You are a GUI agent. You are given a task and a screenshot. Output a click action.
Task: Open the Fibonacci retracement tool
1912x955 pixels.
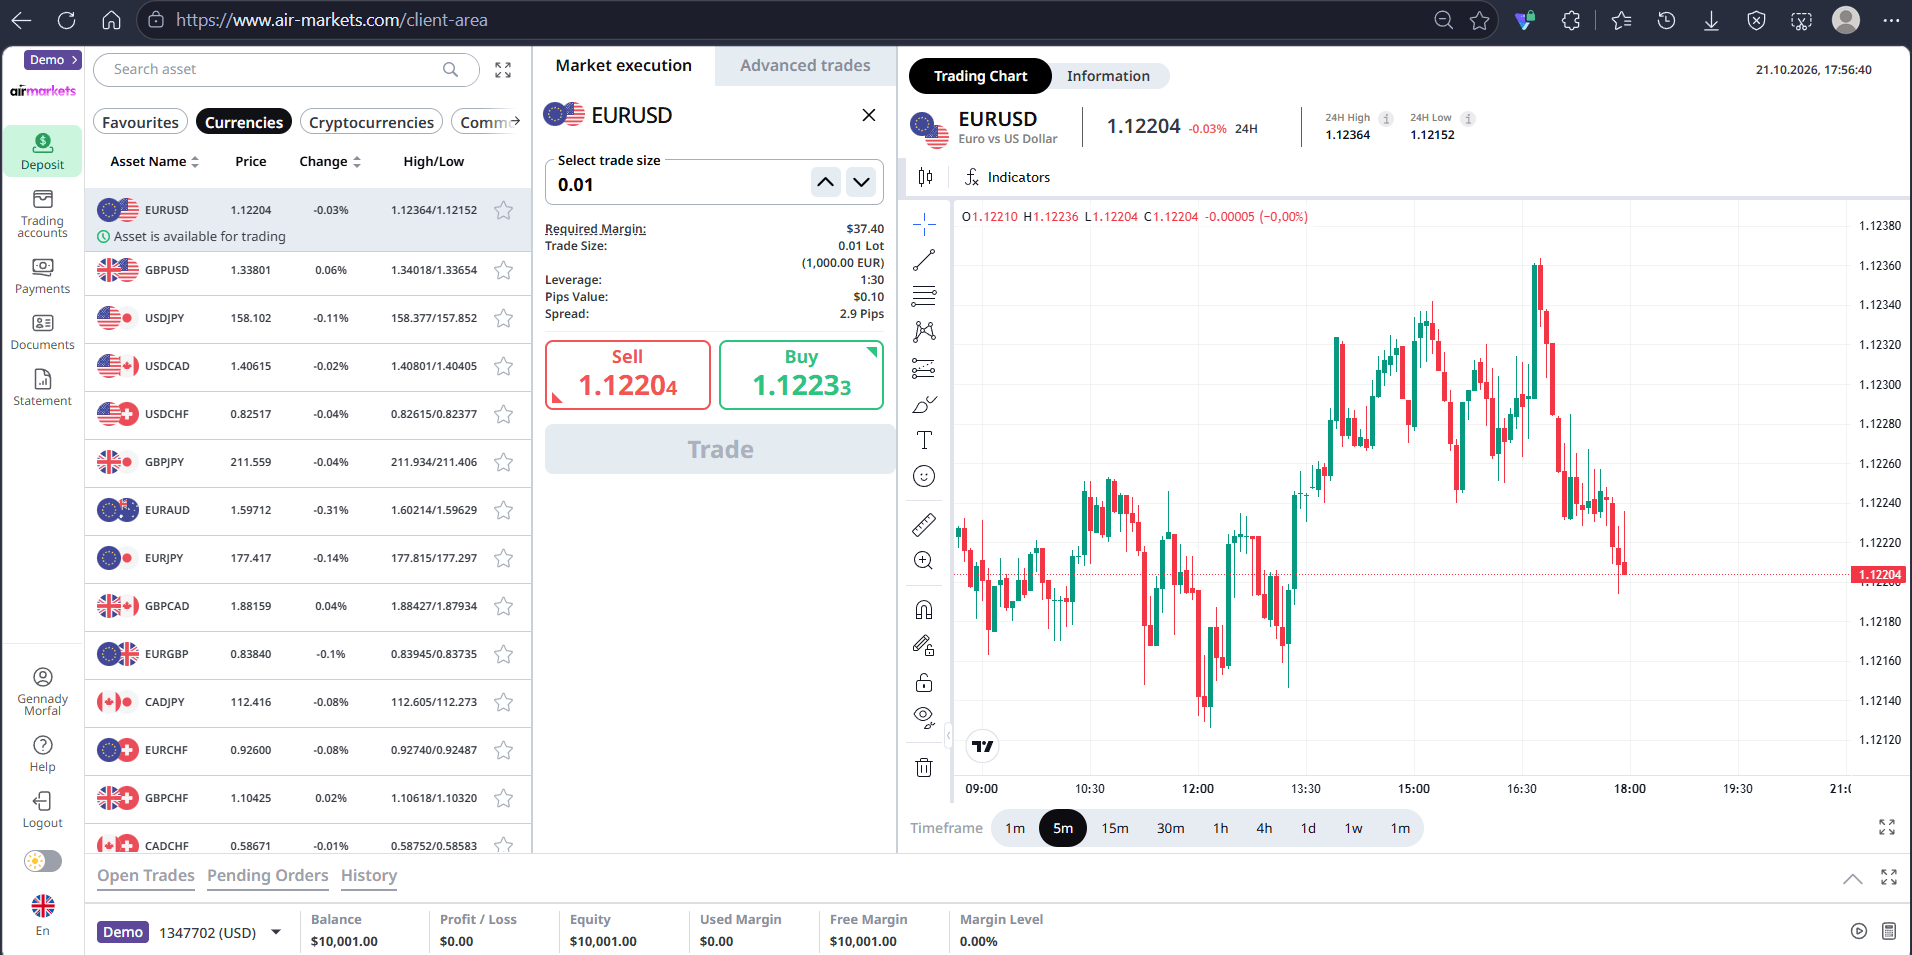coord(924,296)
